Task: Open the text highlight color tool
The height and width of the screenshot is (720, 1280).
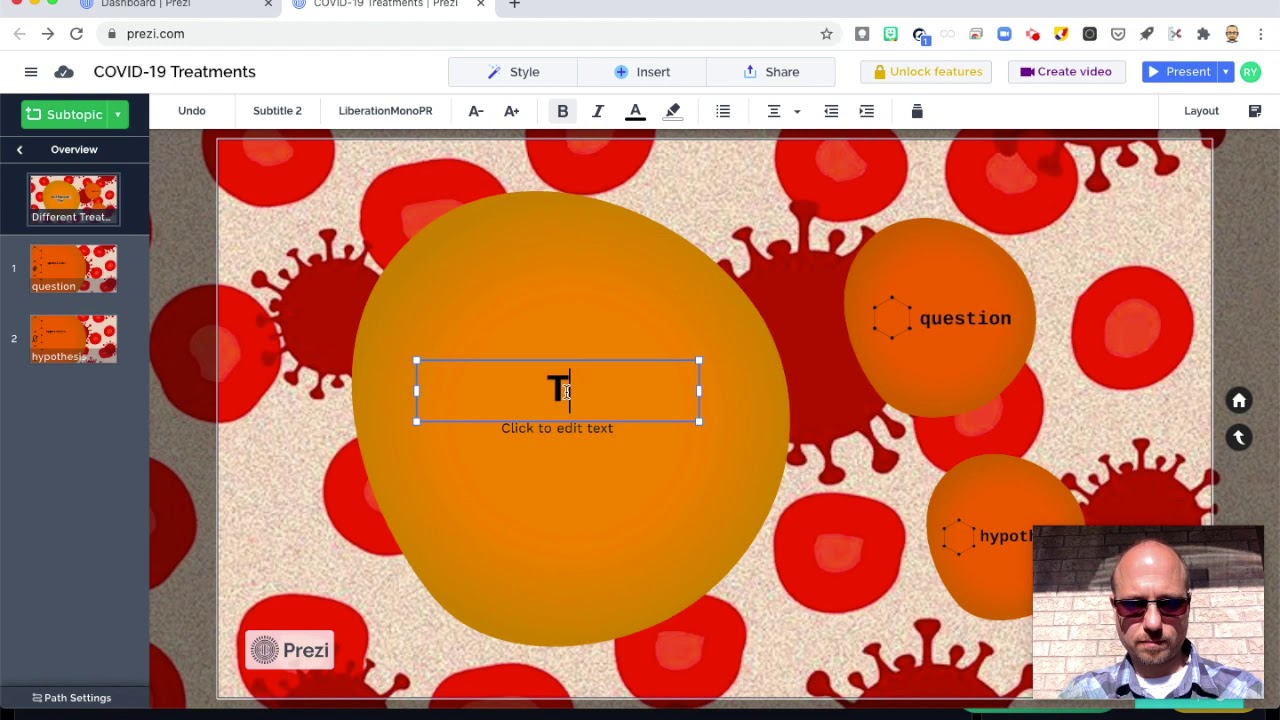Action: (x=673, y=112)
